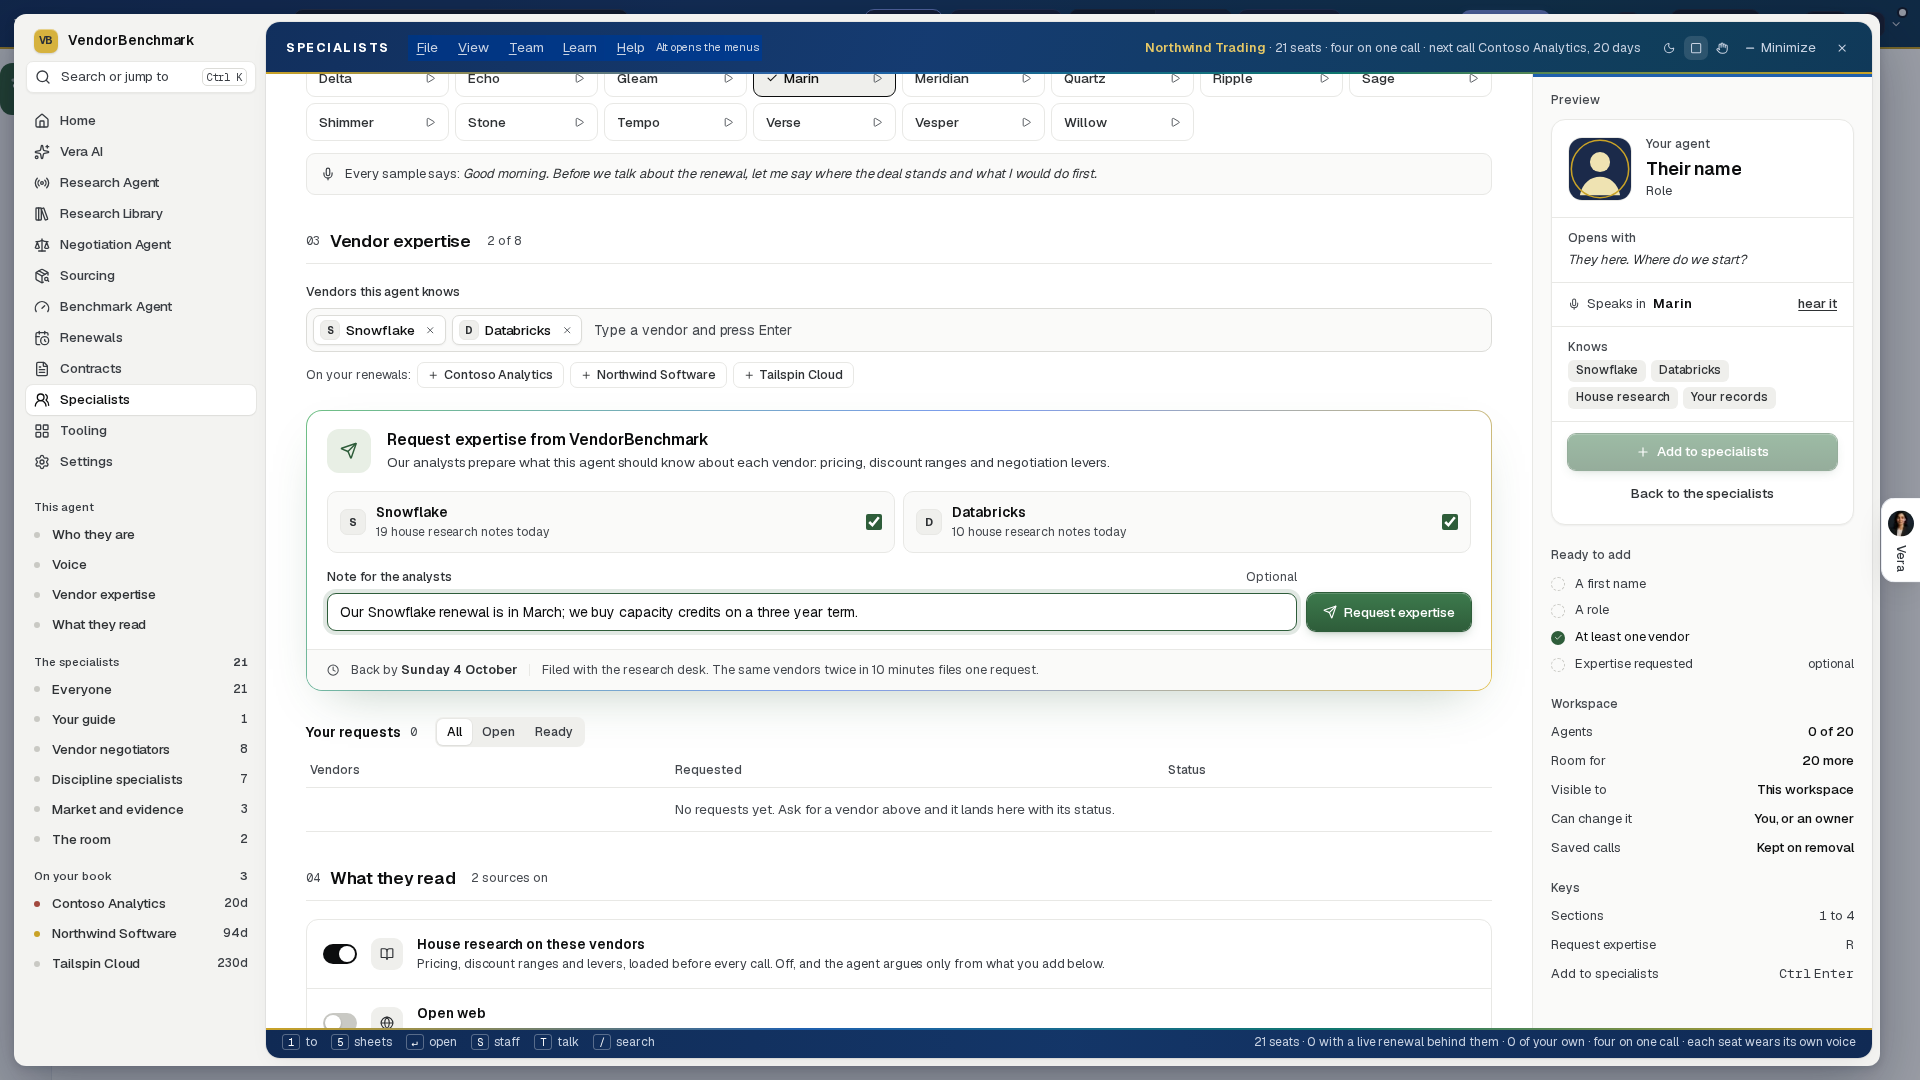Remove the Snowflake vendor chip
The height and width of the screenshot is (1080, 1920).
(430, 331)
